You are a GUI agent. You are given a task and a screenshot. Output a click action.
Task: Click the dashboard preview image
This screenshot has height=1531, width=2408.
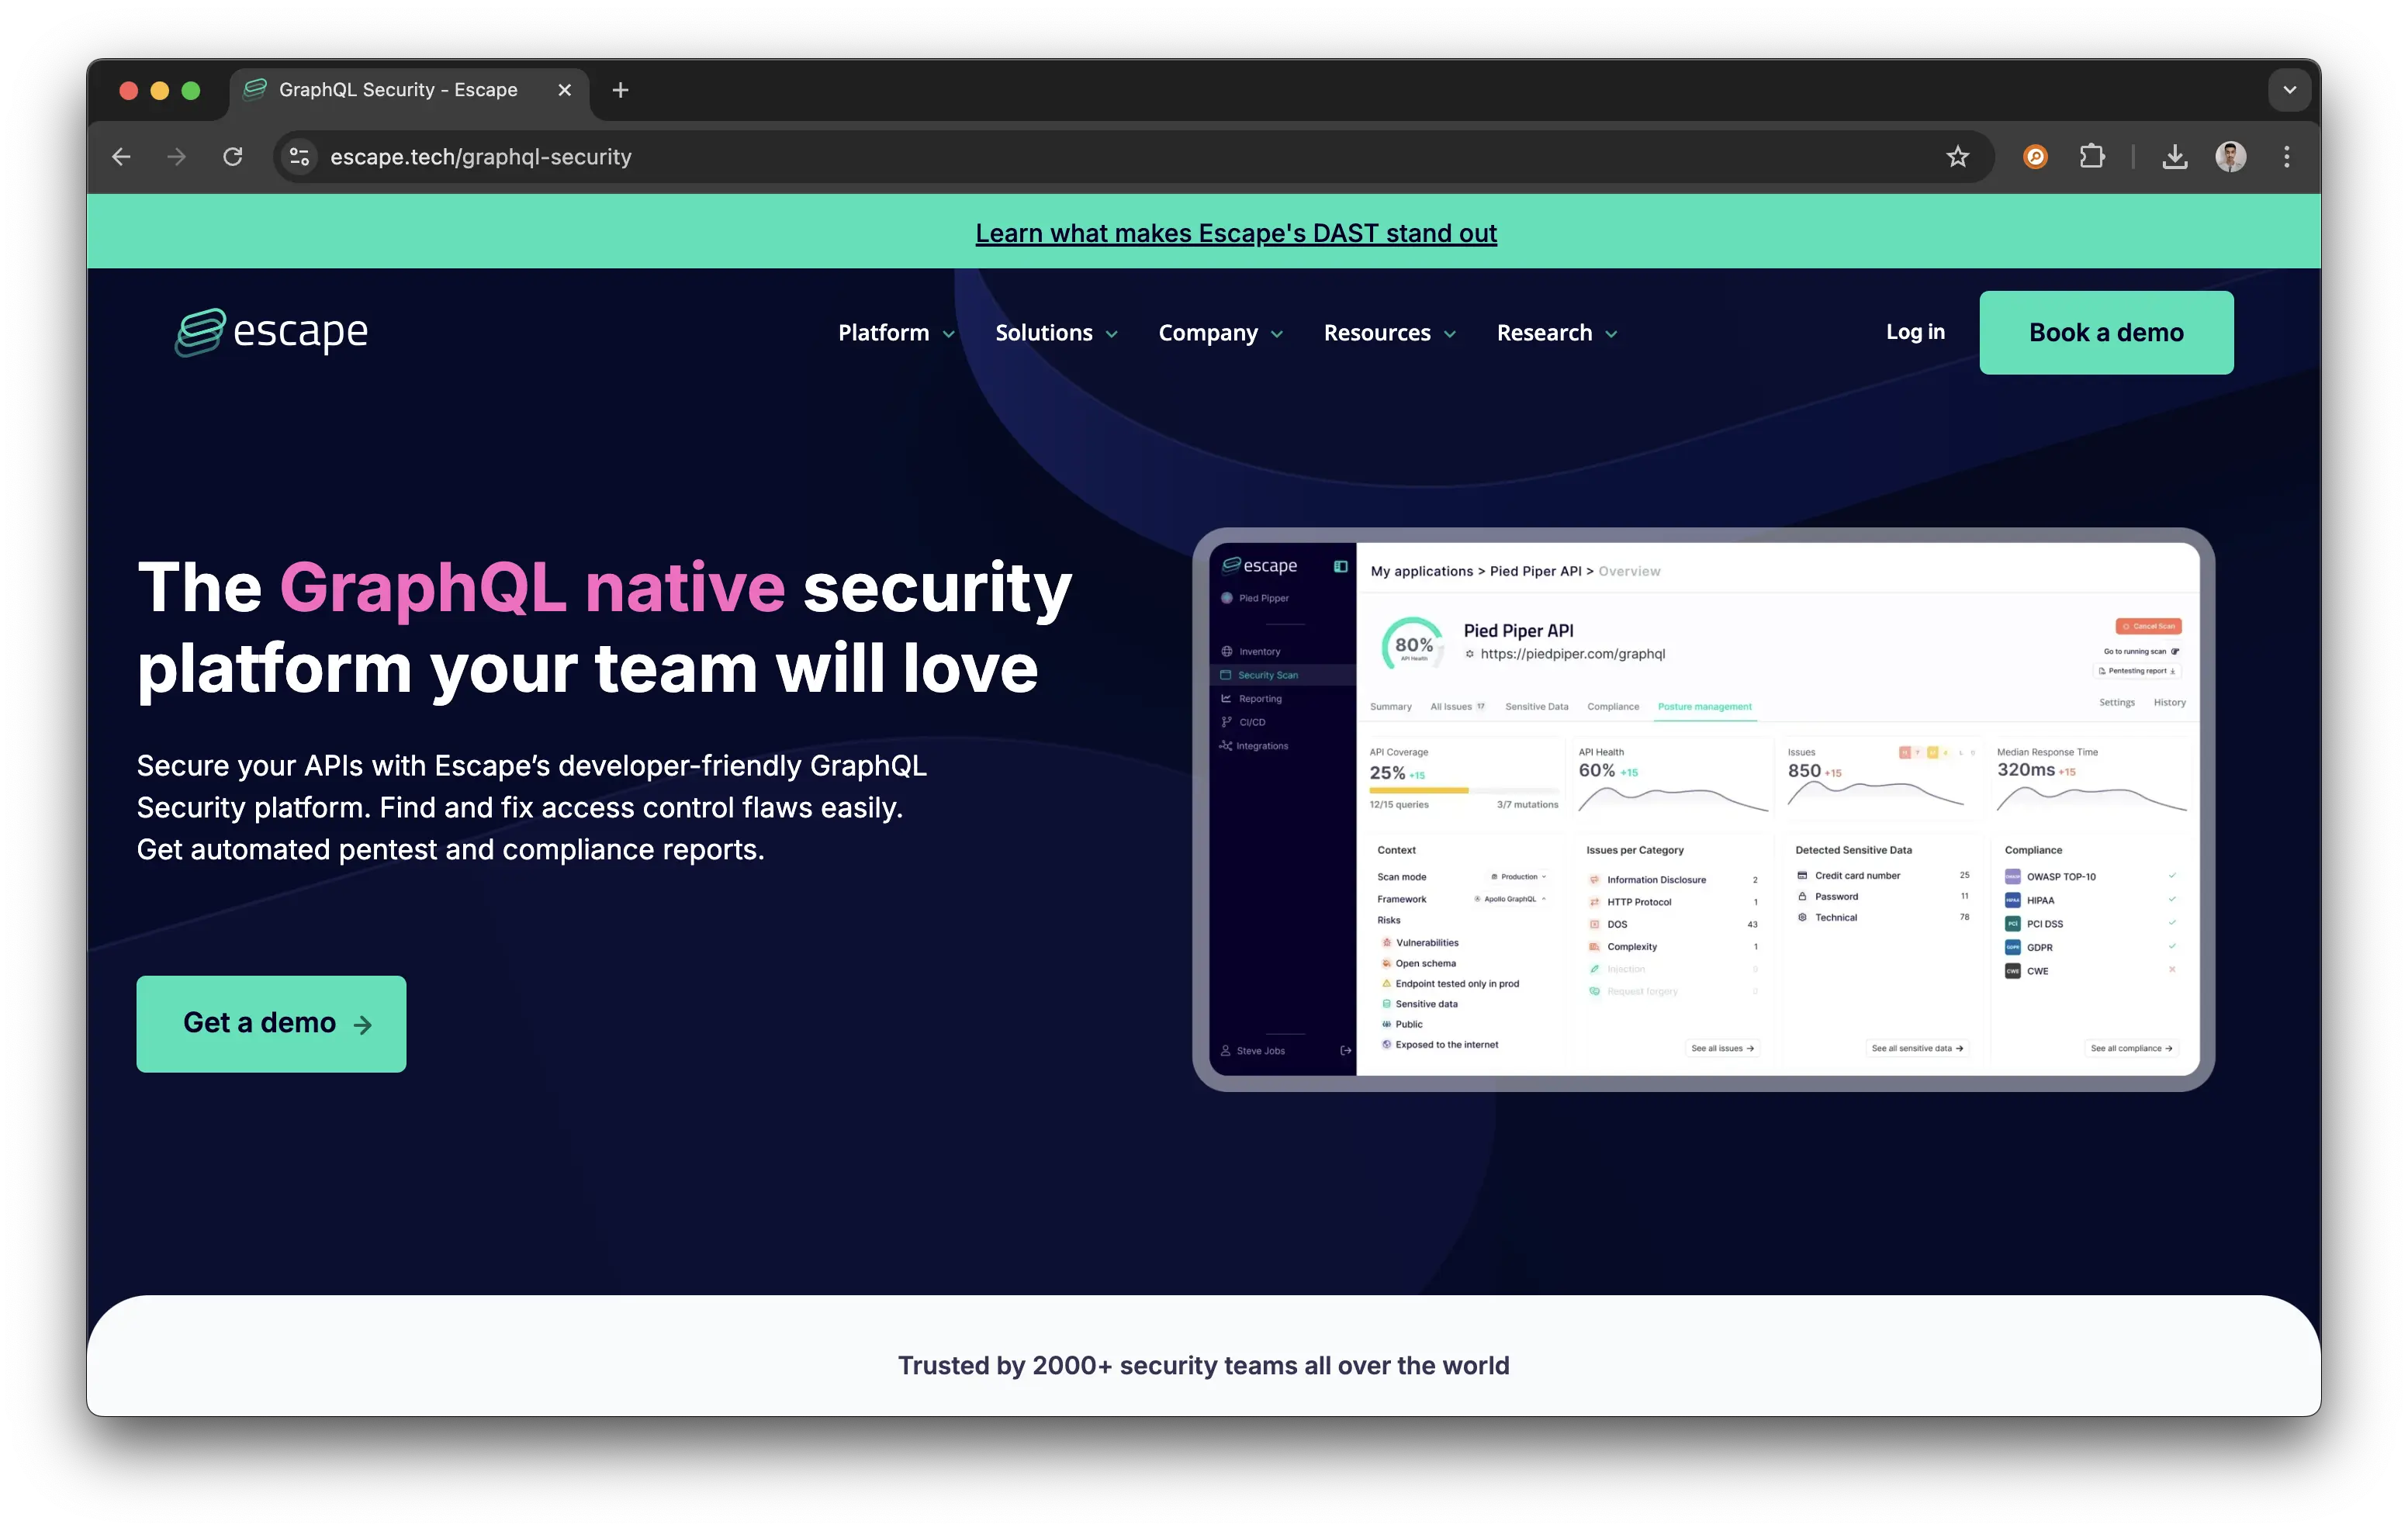[x=1703, y=809]
